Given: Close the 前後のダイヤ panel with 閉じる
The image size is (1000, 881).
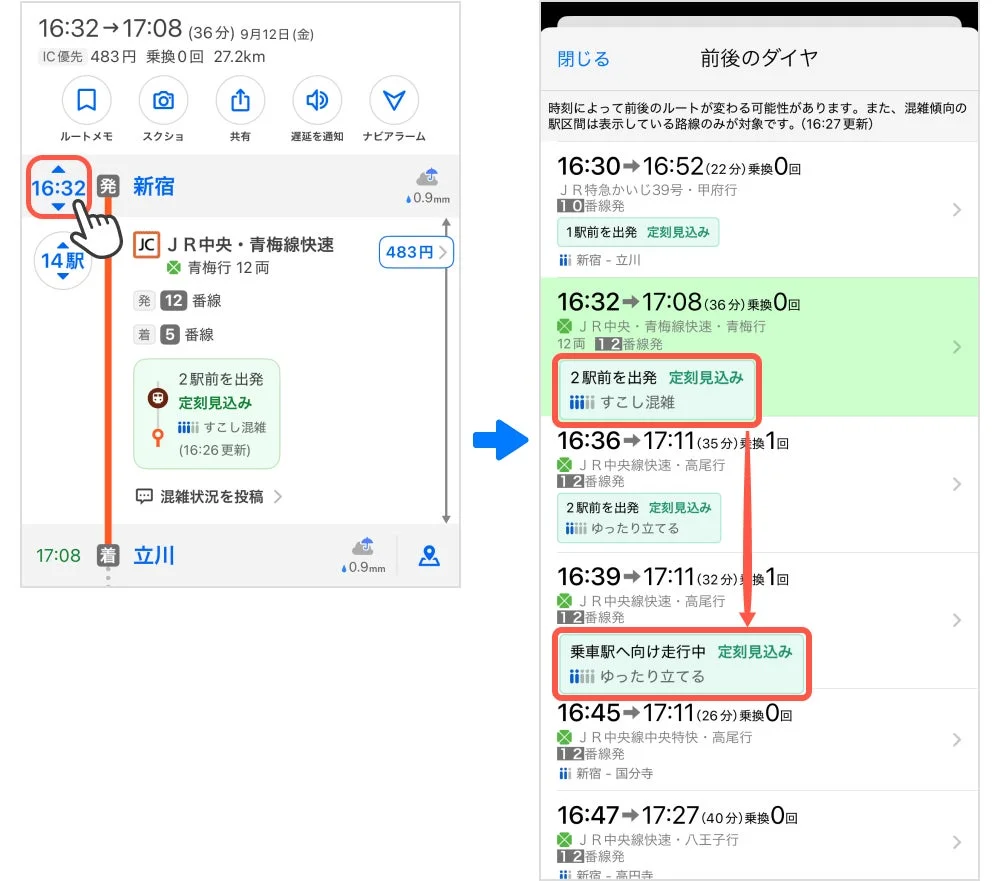Looking at the screenshot, I should coord(583,59).
